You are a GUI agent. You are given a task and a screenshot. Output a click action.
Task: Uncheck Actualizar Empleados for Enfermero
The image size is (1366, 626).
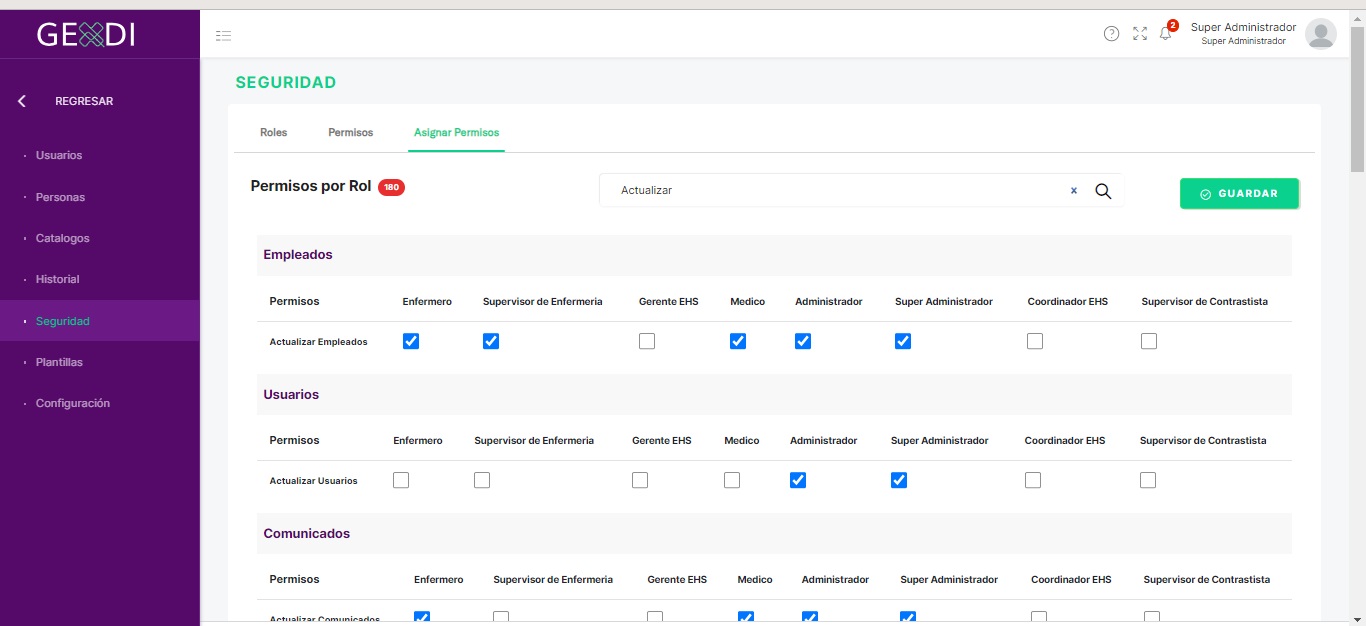click(x=411, y=341)
